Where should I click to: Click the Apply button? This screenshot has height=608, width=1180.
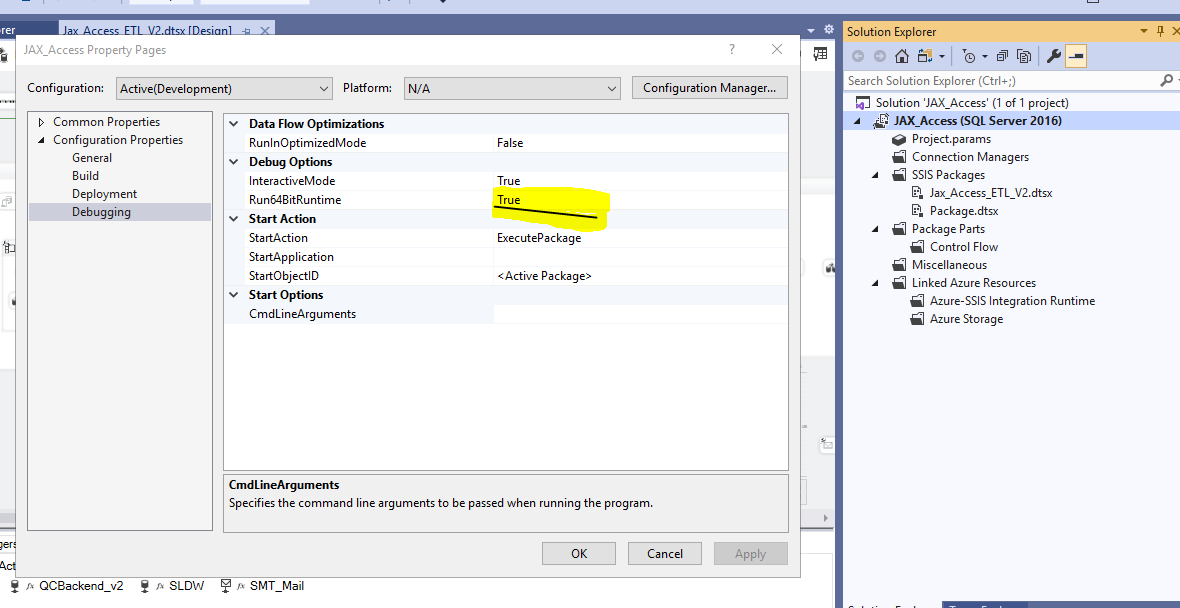point(750,554)
